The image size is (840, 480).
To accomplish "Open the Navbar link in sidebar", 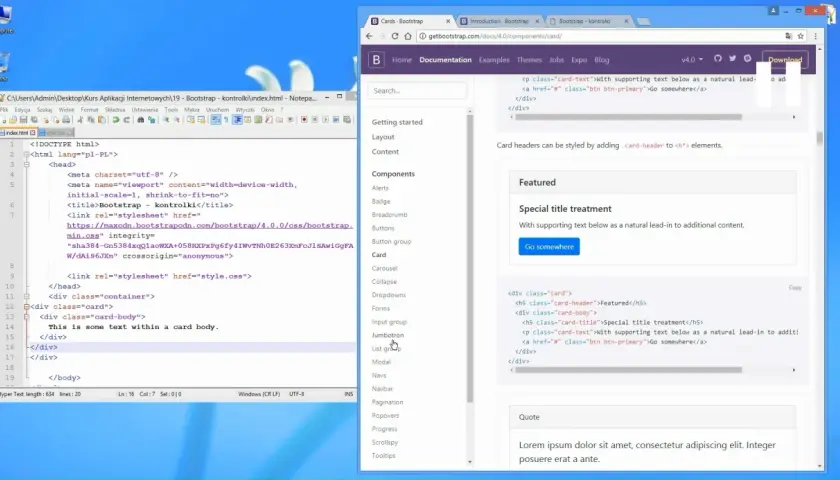I will click(x=382, y=388).
